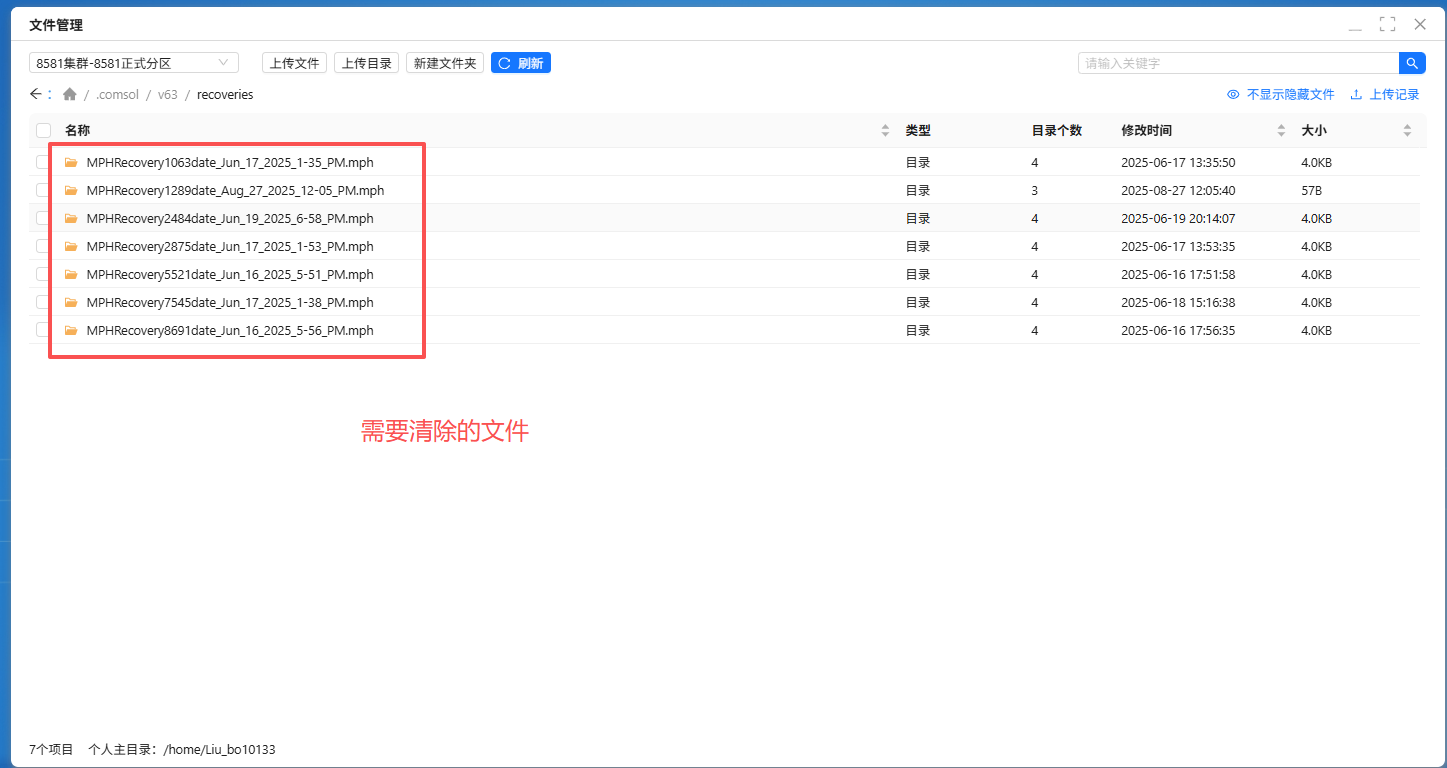1447x768 pixels.
Task: Click the 新建文件夹 button
Action: [x=444, y=63]
